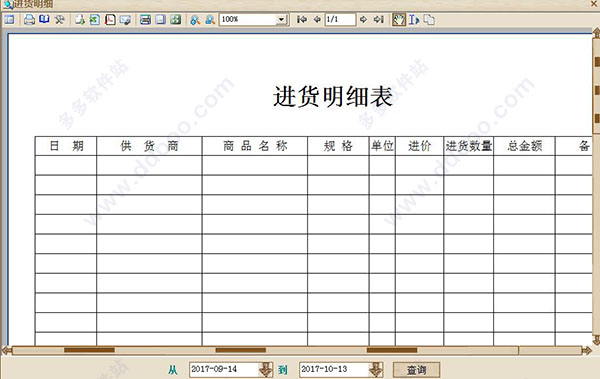Viewport: 600px width, 379px height.
Task: Click the start date field 2017-09-14
Action: coord(224,369)
